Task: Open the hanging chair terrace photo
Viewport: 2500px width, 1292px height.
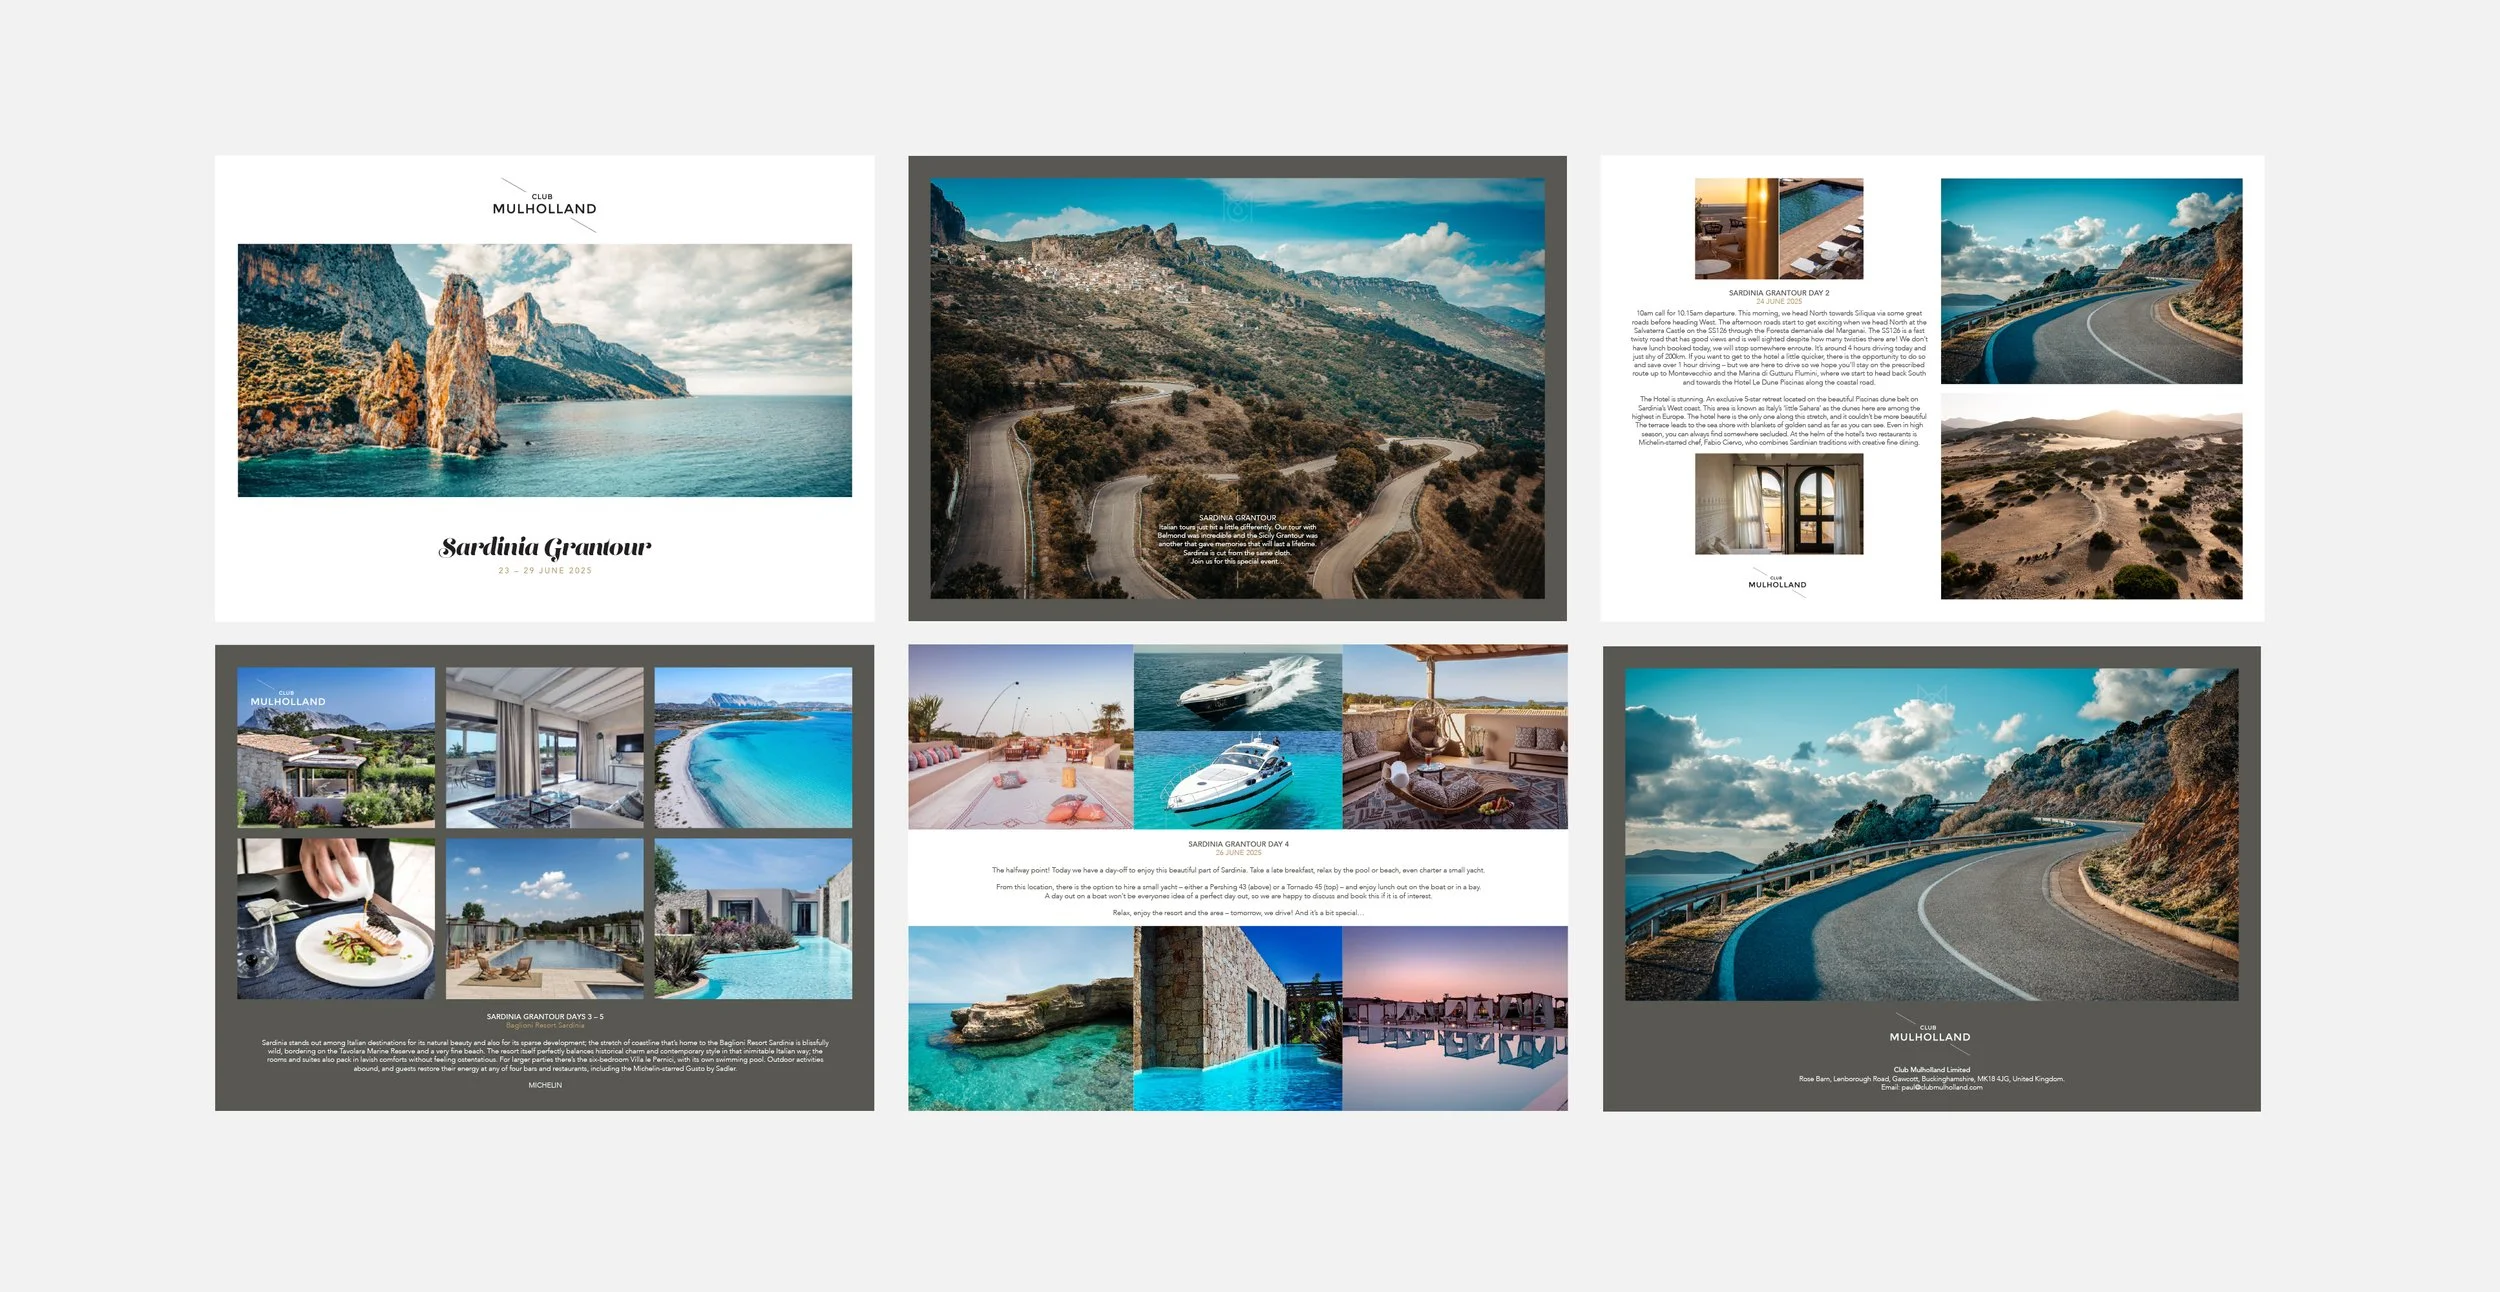Action: click(1455, 737)
